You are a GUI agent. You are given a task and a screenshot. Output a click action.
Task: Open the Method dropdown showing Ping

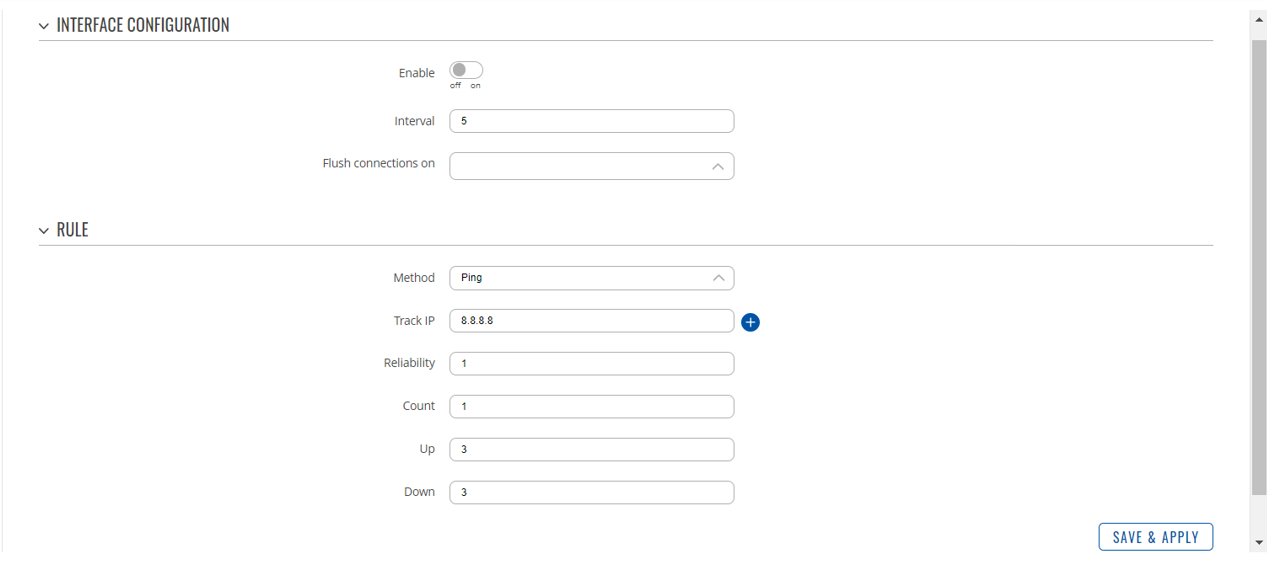[x=592, y=278]
